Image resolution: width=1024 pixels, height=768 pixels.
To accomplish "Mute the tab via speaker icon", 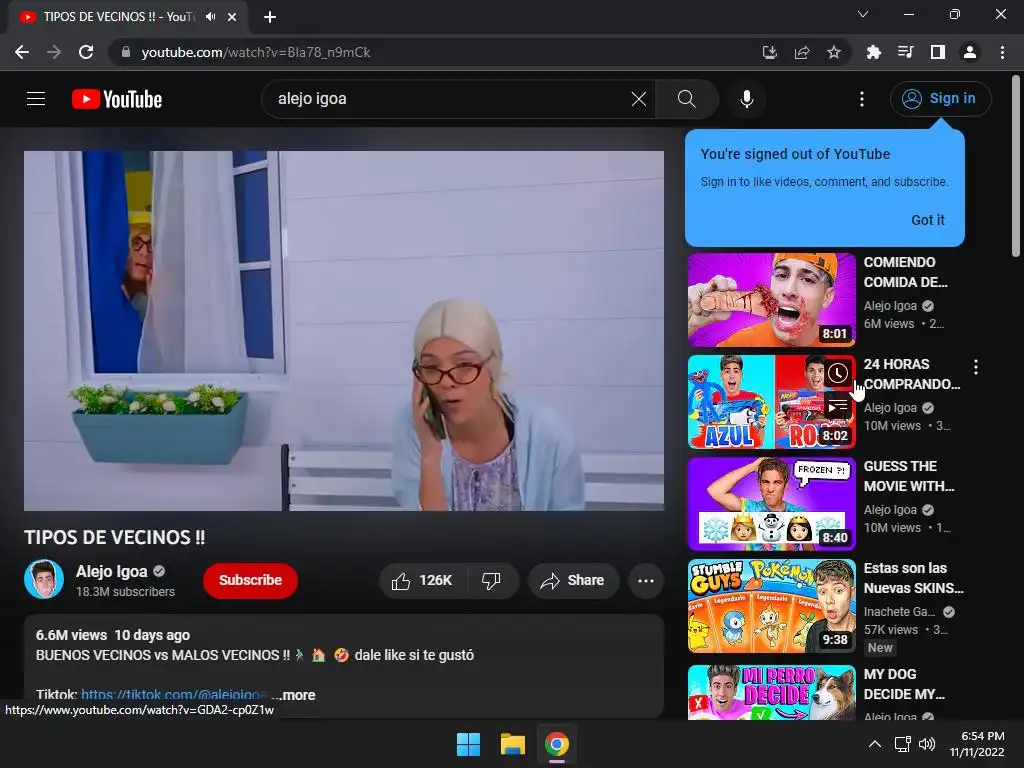I will (210, 17).
